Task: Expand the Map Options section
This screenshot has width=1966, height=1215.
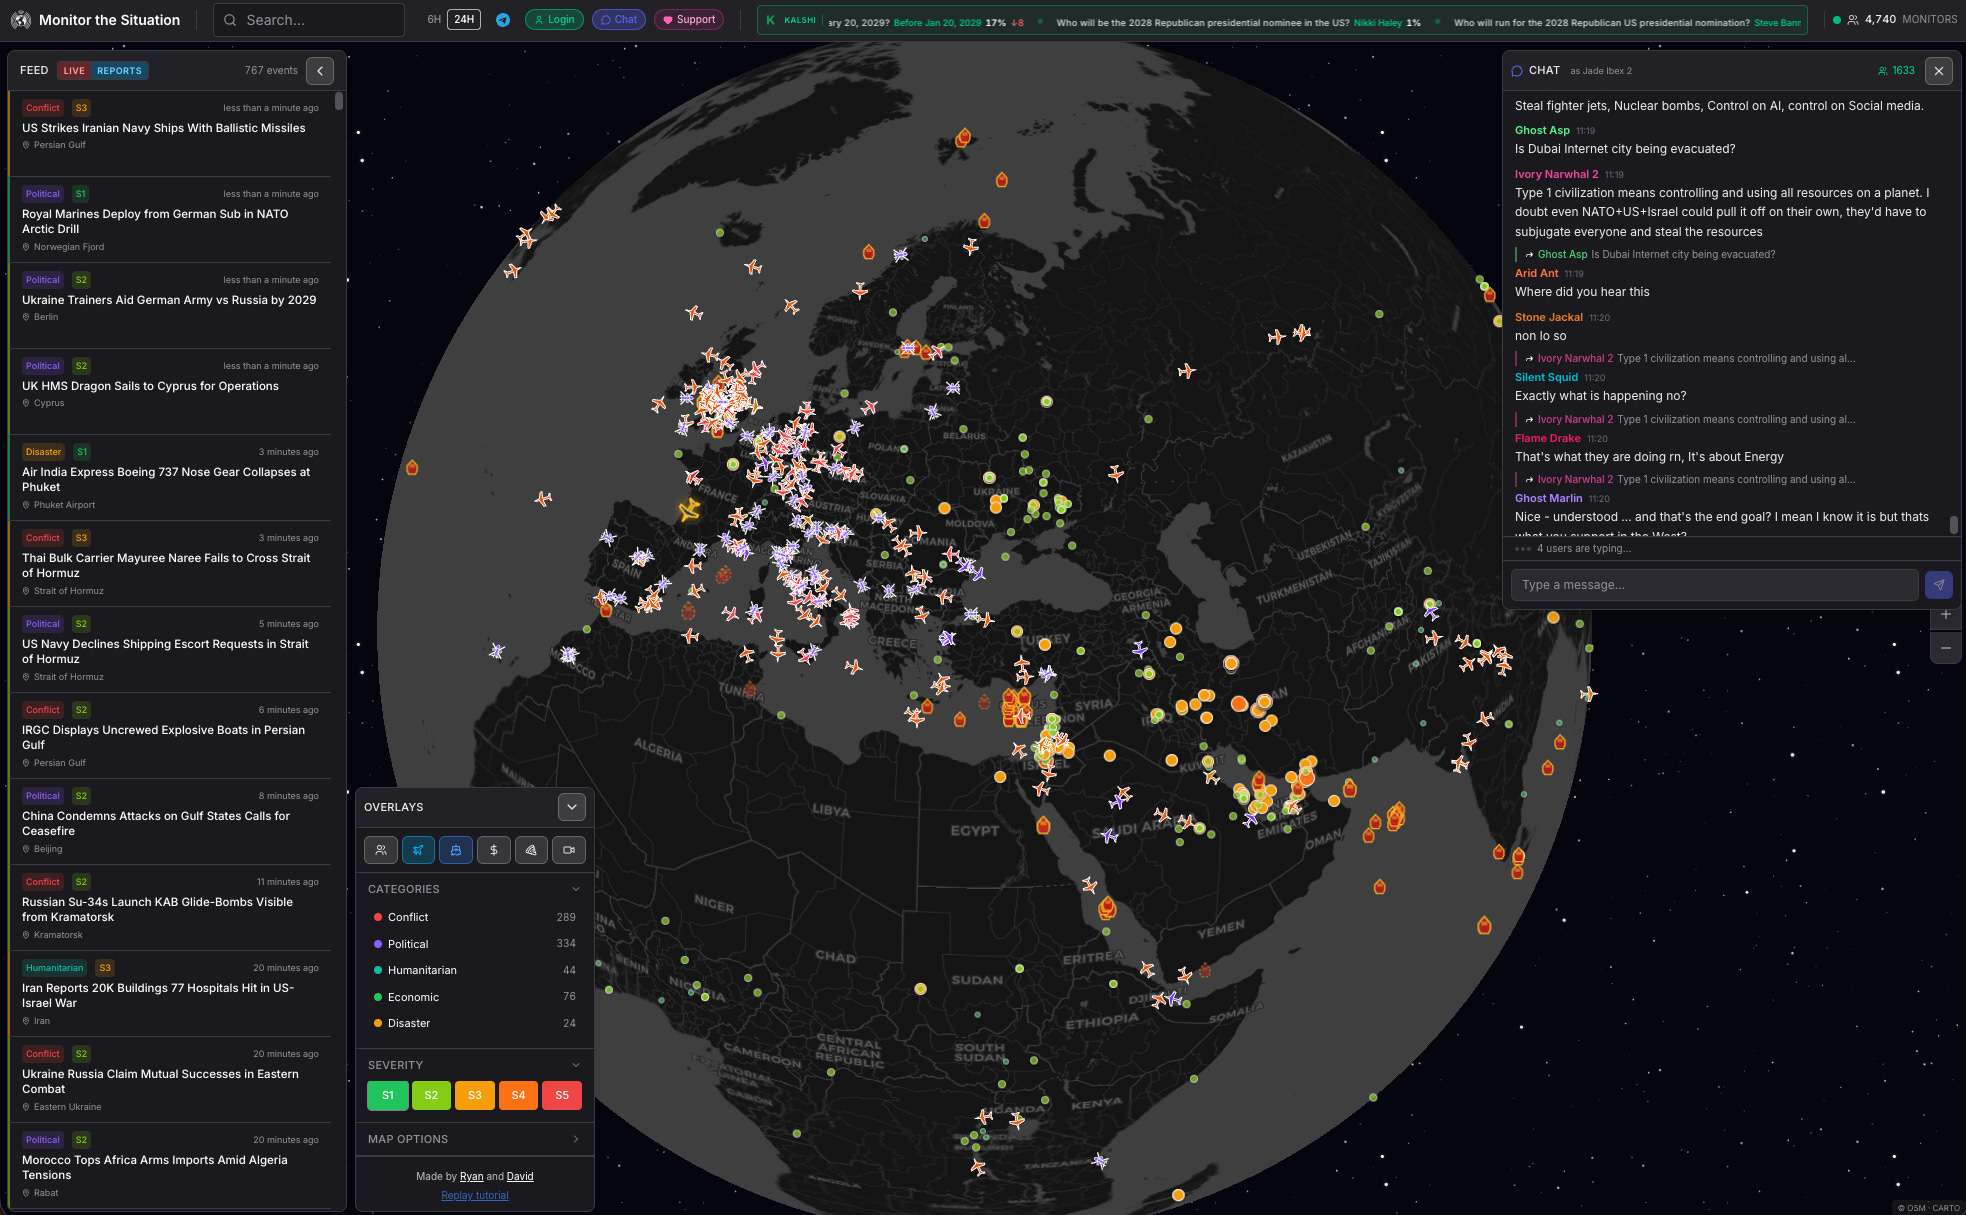Action: 474,1139
